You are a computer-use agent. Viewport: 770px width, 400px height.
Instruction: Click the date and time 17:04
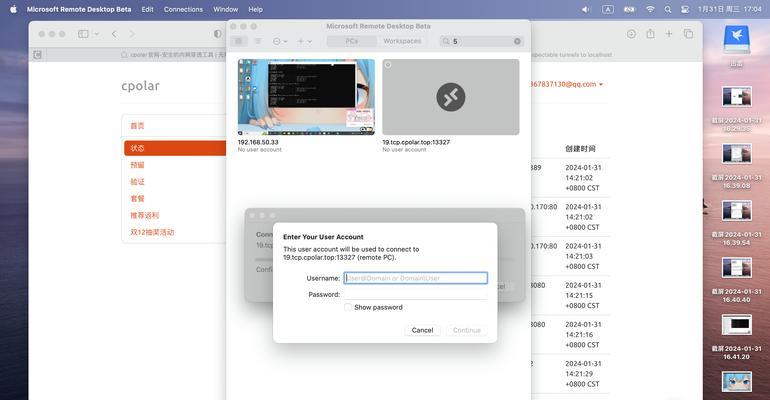click(729, 9)
